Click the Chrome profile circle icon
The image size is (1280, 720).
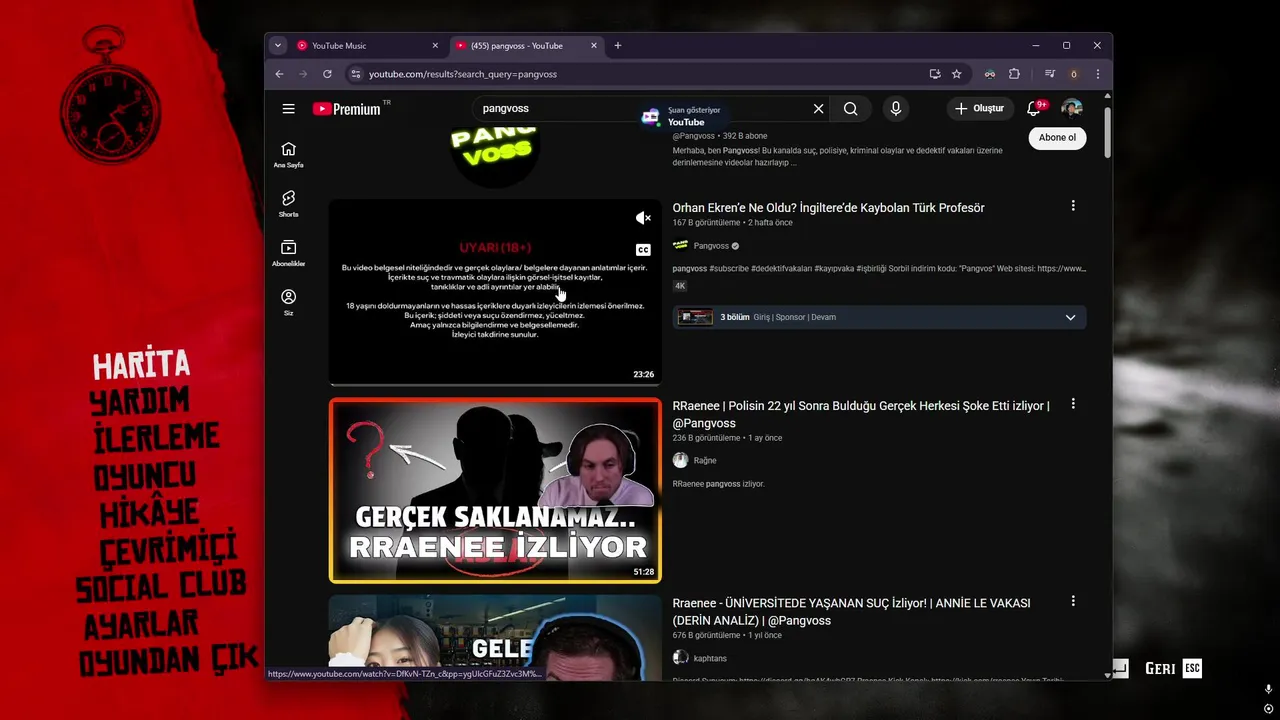(x=1074, y=74)
